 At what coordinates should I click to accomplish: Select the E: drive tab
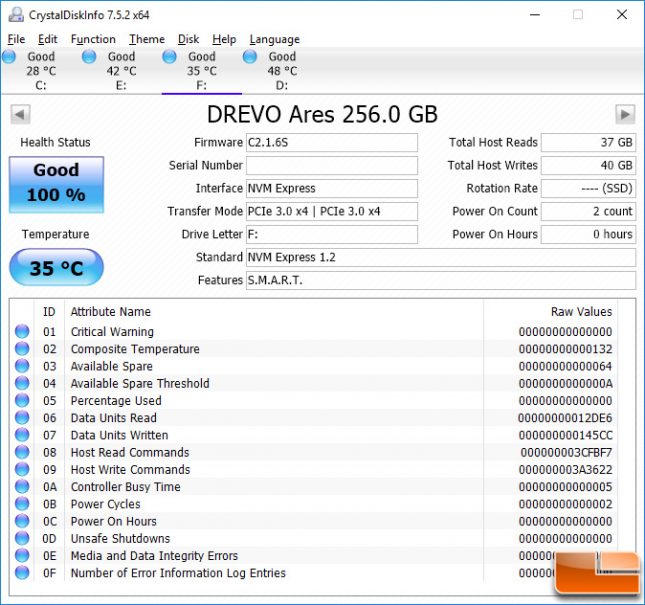pos(121,71)
